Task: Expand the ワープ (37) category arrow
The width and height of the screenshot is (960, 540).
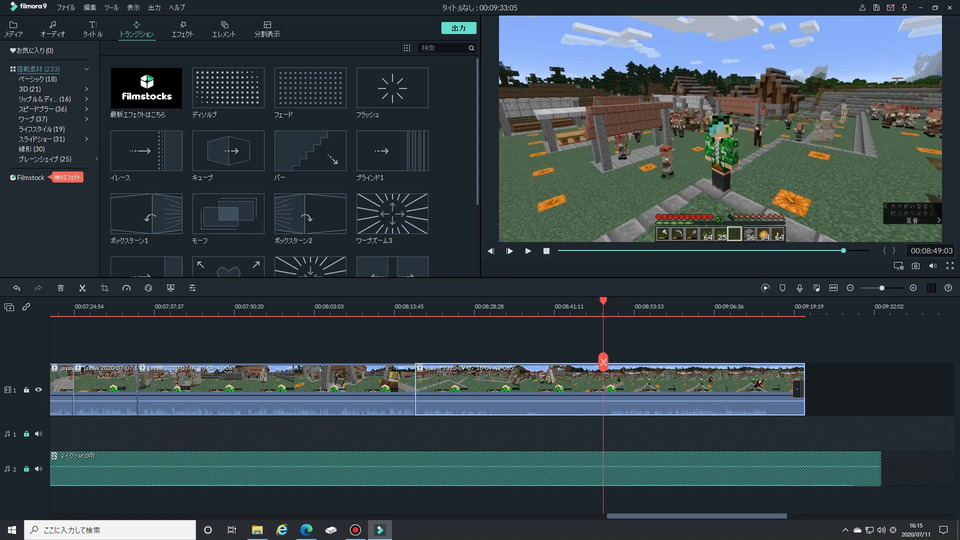Action: coord(86,119)
